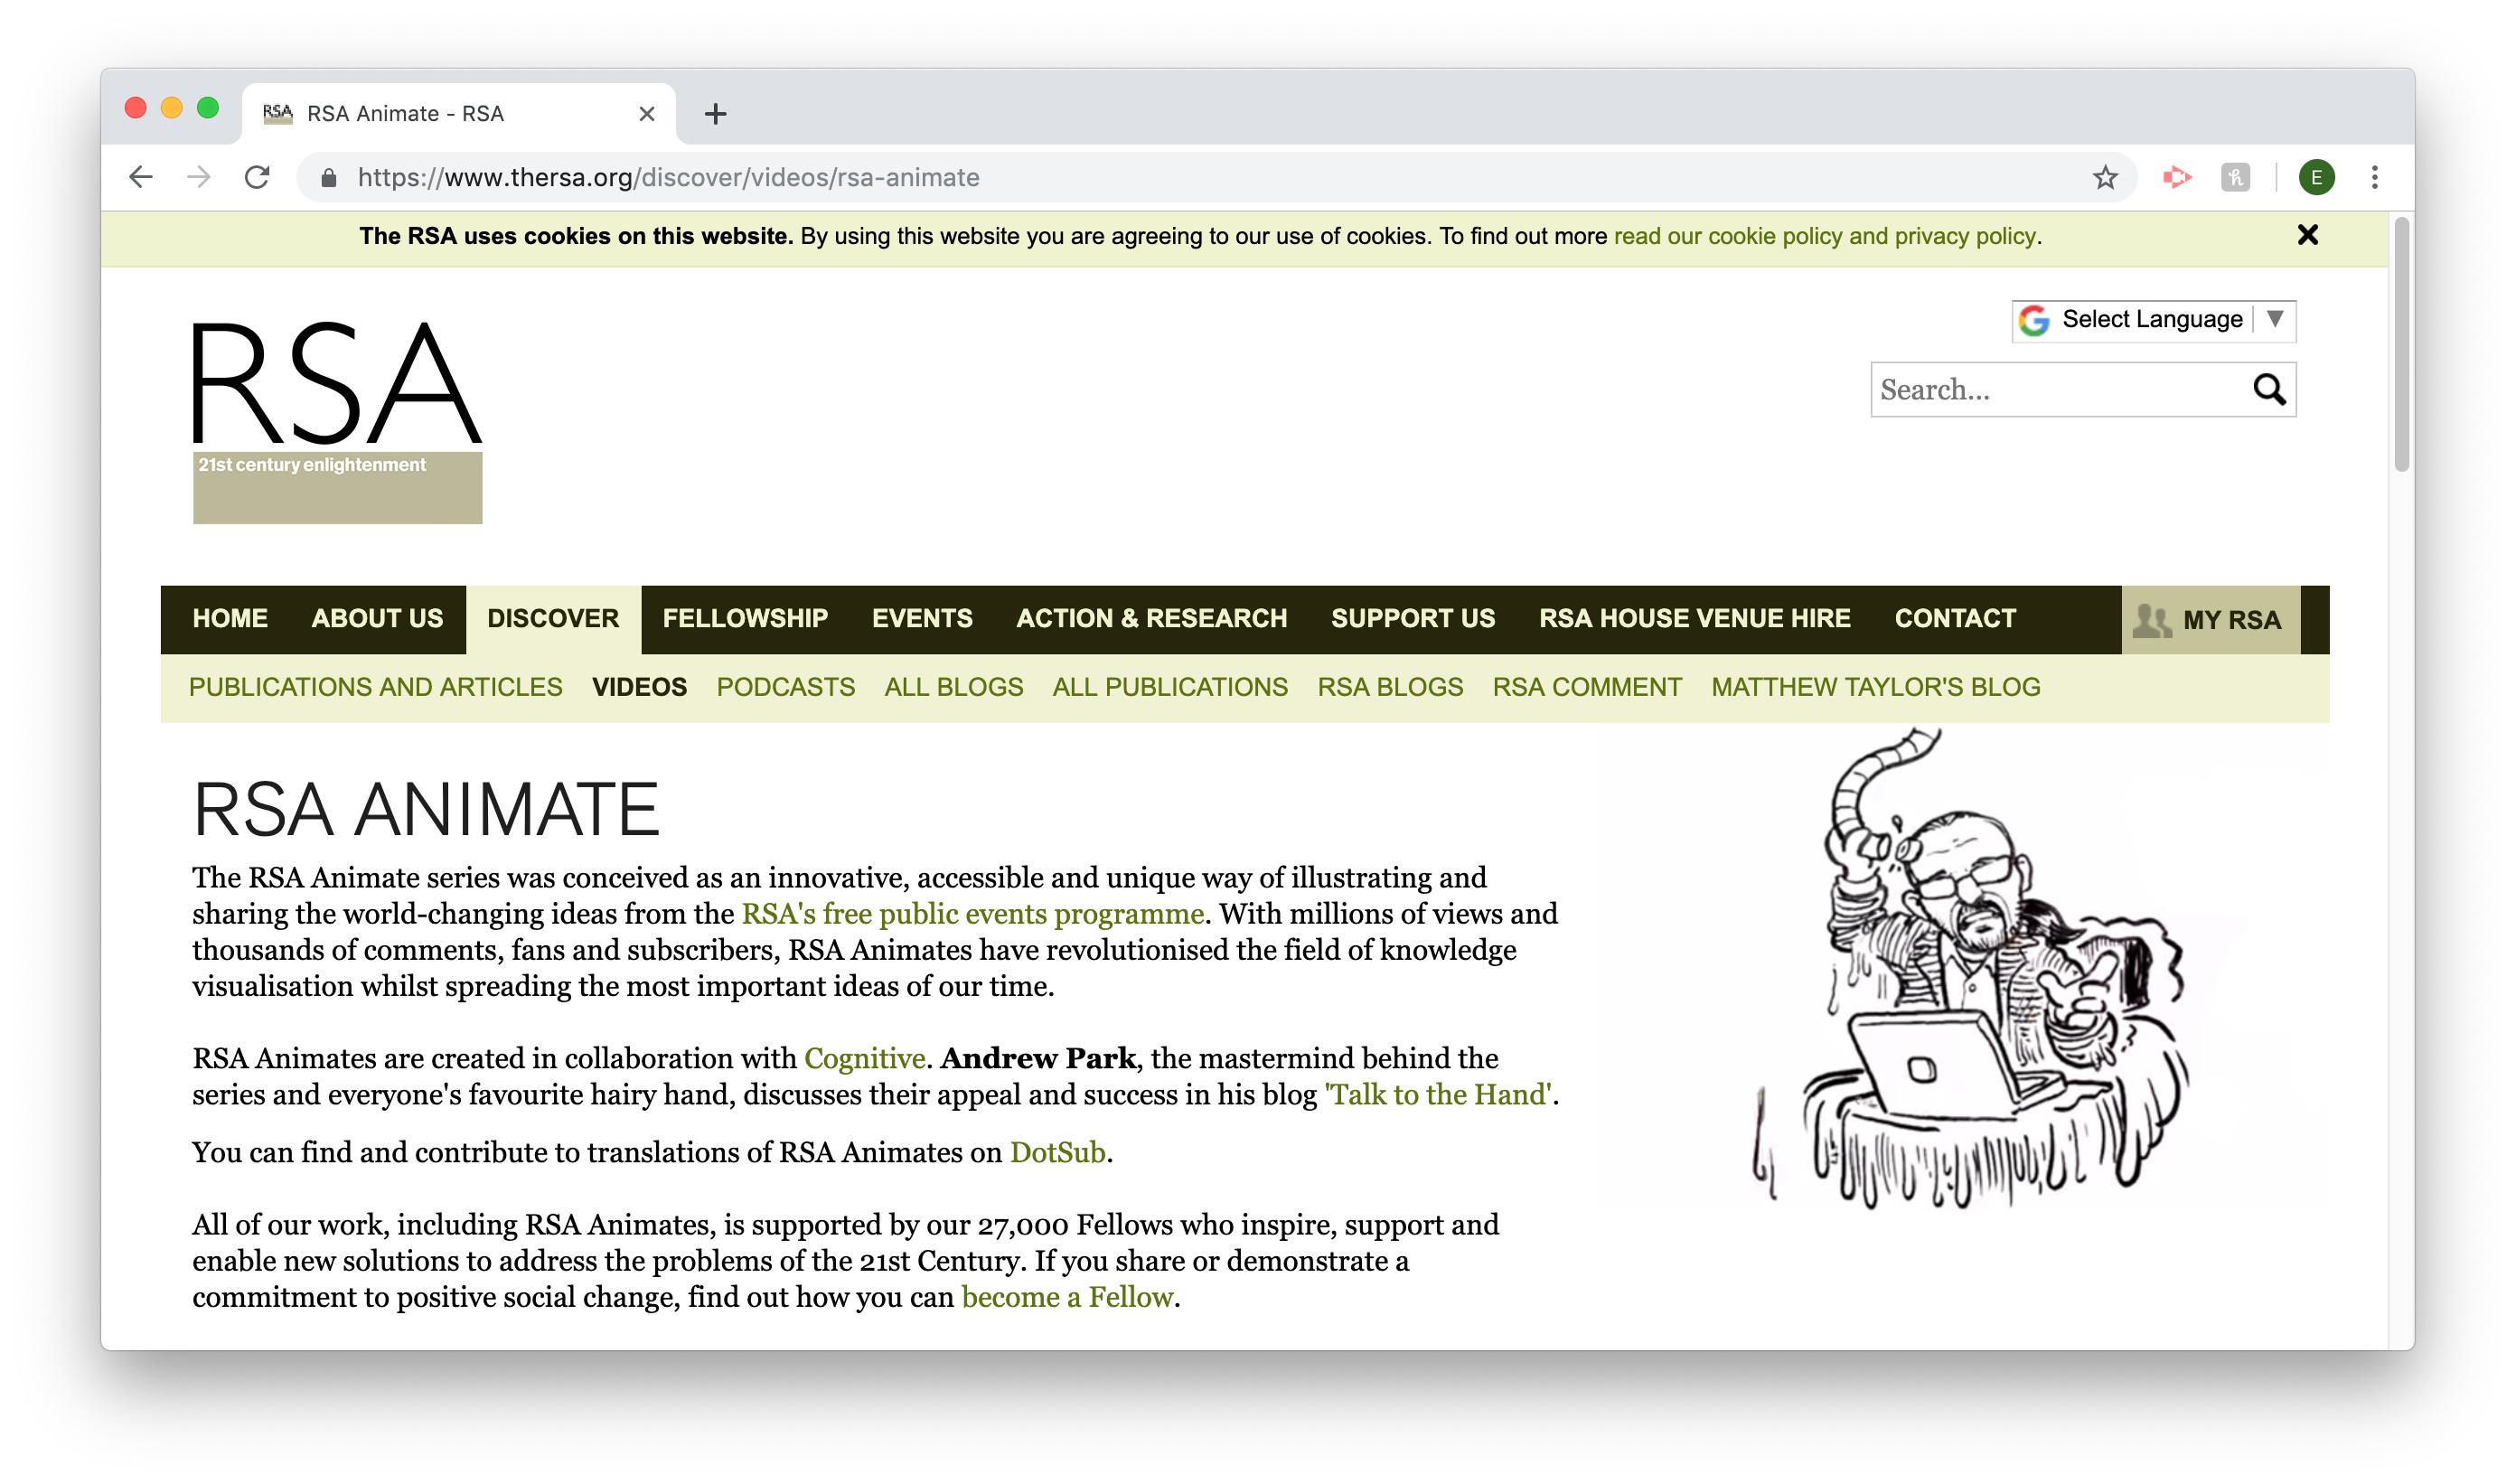
Task: Open ABOUT US in main navigation
Action: (377, 619)
